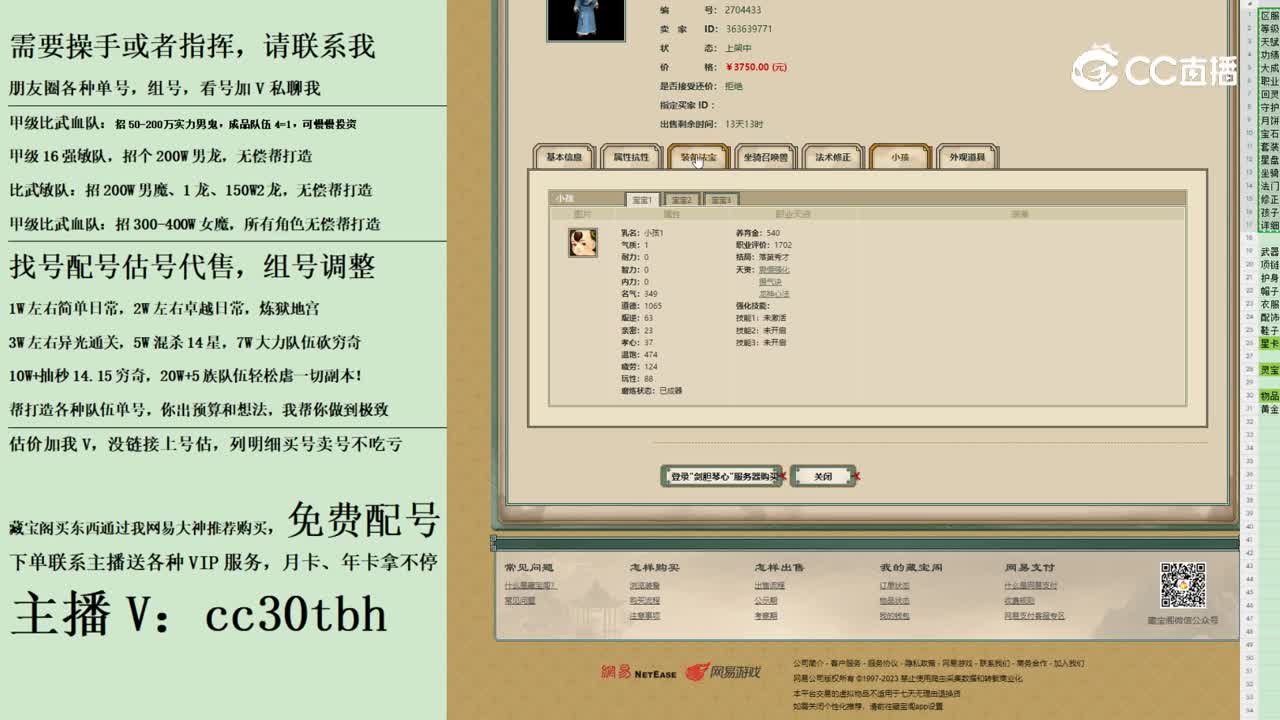Click the 藏宝阁 WeChat QR code

coord(1183,585)
